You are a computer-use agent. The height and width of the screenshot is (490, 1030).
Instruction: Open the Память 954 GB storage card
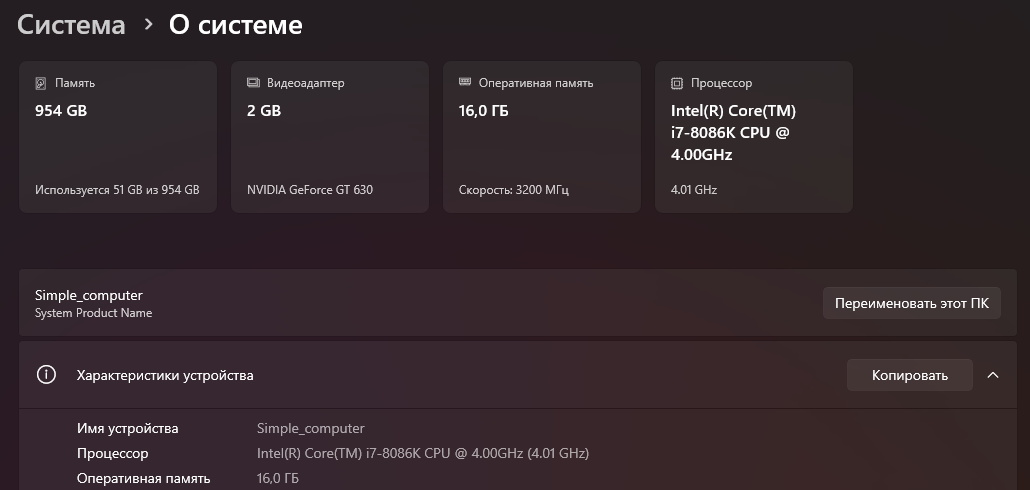coord(118,137)
